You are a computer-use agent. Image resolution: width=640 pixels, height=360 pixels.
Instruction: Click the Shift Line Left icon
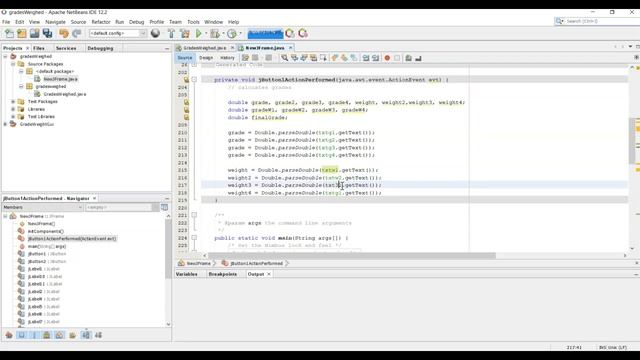(366, 58)
